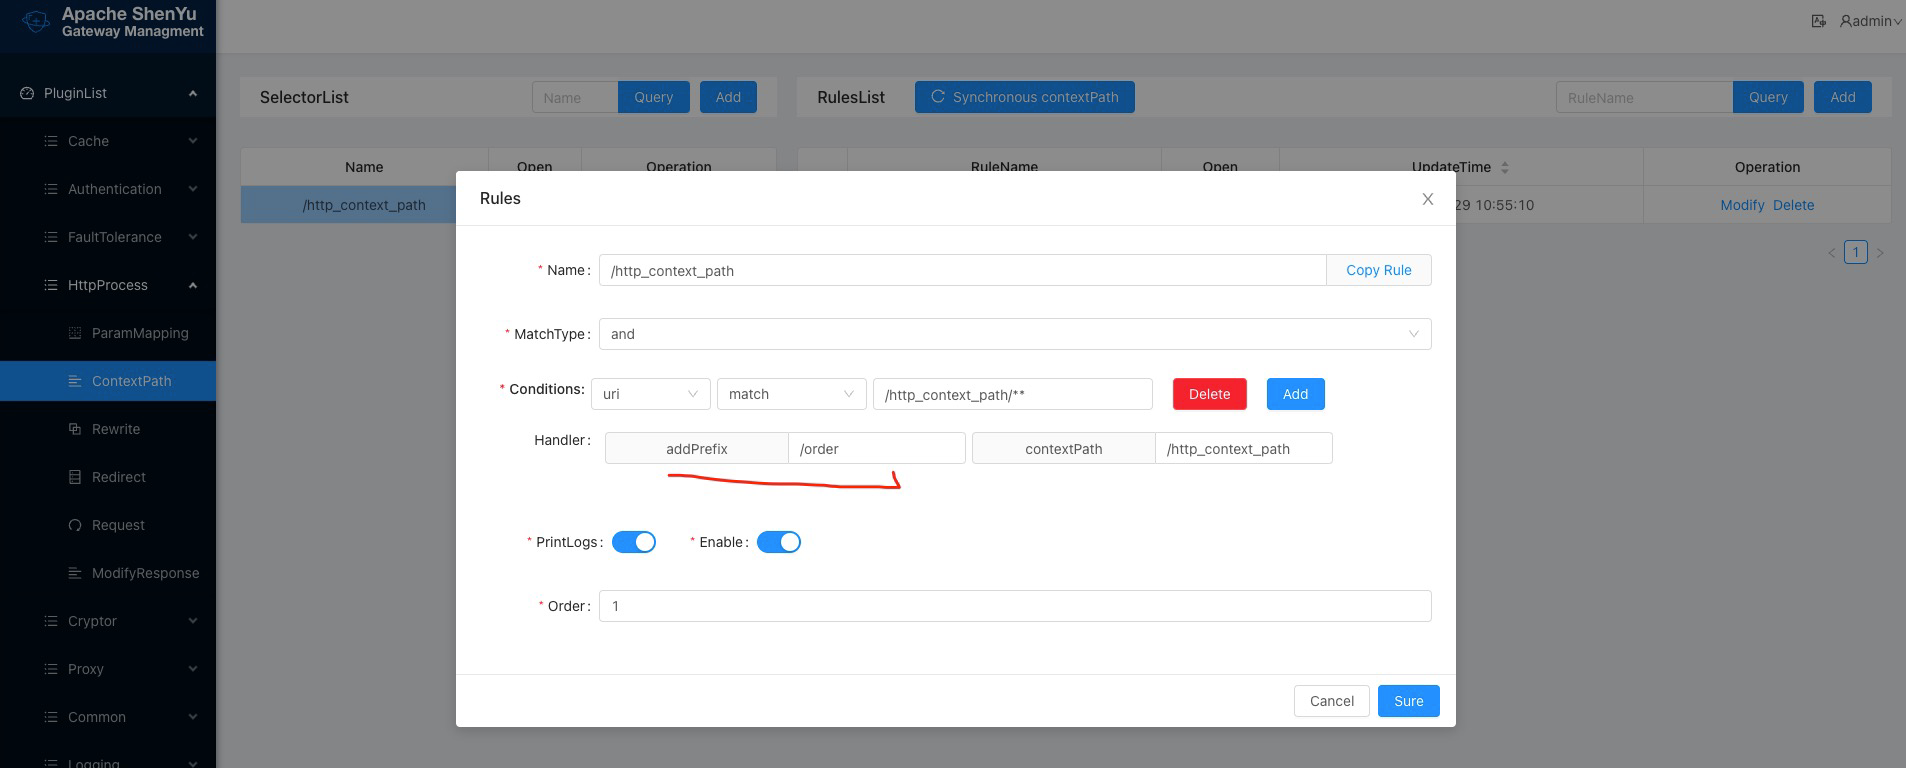Viewport: 1906px width, 768px height.
Task: Disable the Enable switch in Rules
Action: point(778,542)
